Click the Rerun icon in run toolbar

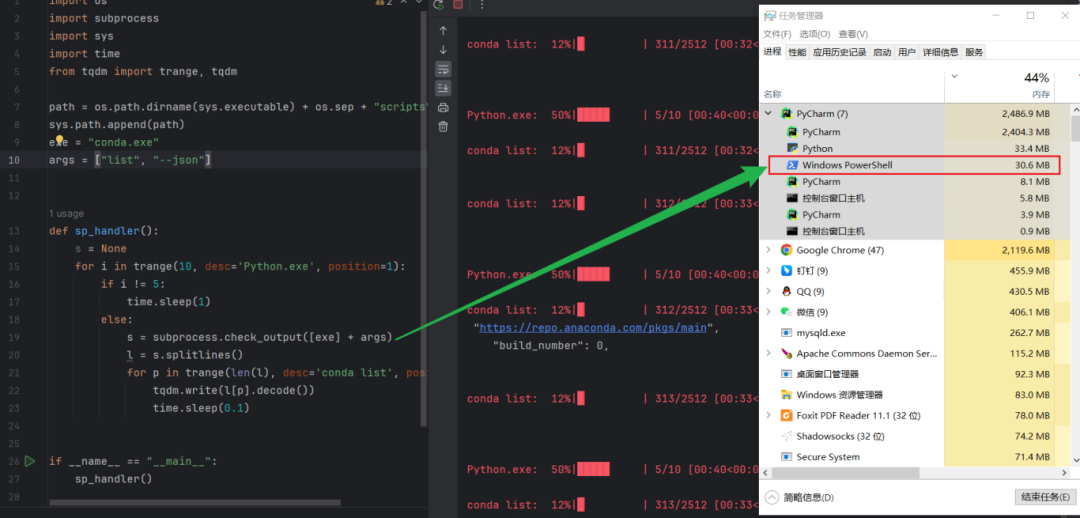(x=438, y=4)
